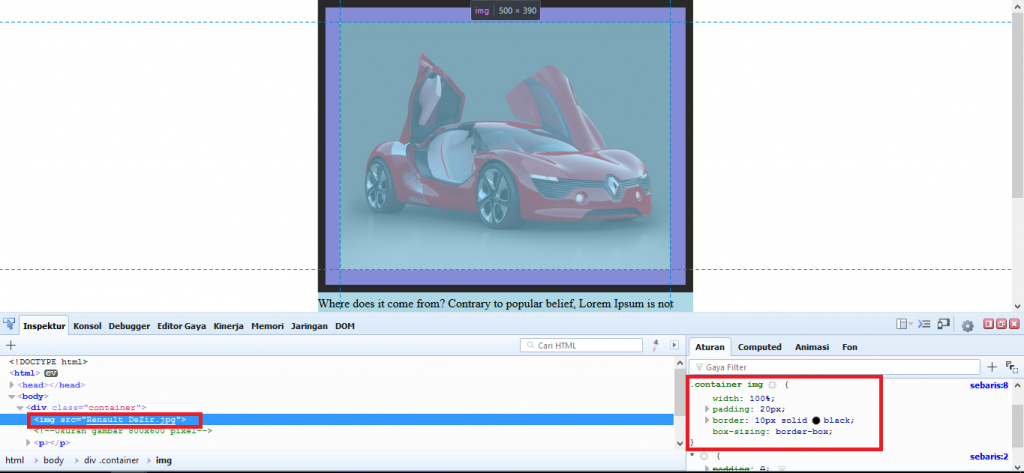Image resolution: width=1024 pixels, height=473 pixels.
Task: Click into the Cari HTML search field
Action: pos(582,345)
